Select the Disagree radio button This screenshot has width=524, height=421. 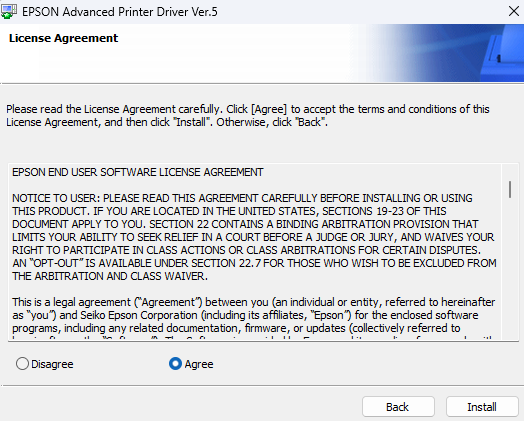pos(22,364)
